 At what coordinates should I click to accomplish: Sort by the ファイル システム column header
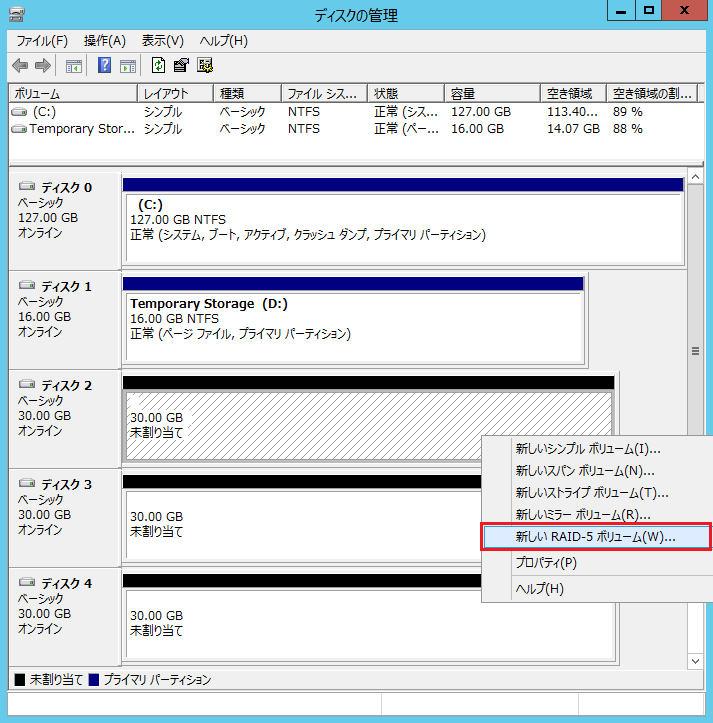point(325,94)
